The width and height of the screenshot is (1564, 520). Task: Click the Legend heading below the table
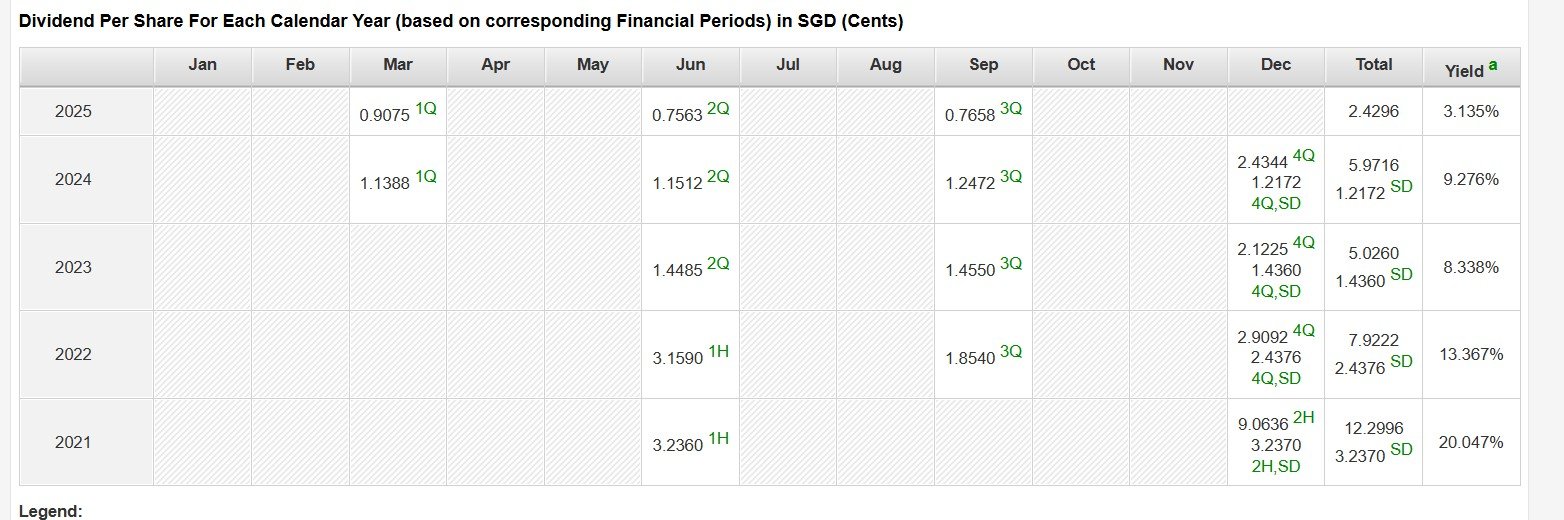click(x=50, y=511)
